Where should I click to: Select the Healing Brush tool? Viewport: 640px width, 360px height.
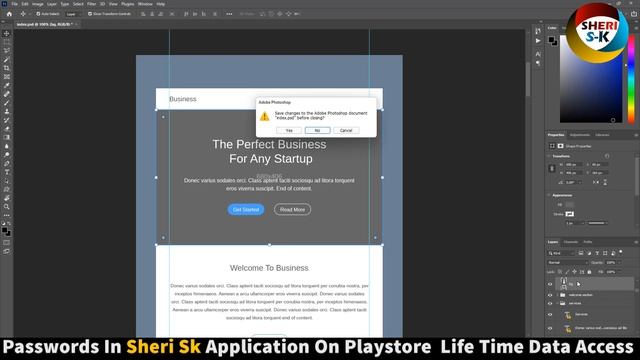tap(7, 94)
